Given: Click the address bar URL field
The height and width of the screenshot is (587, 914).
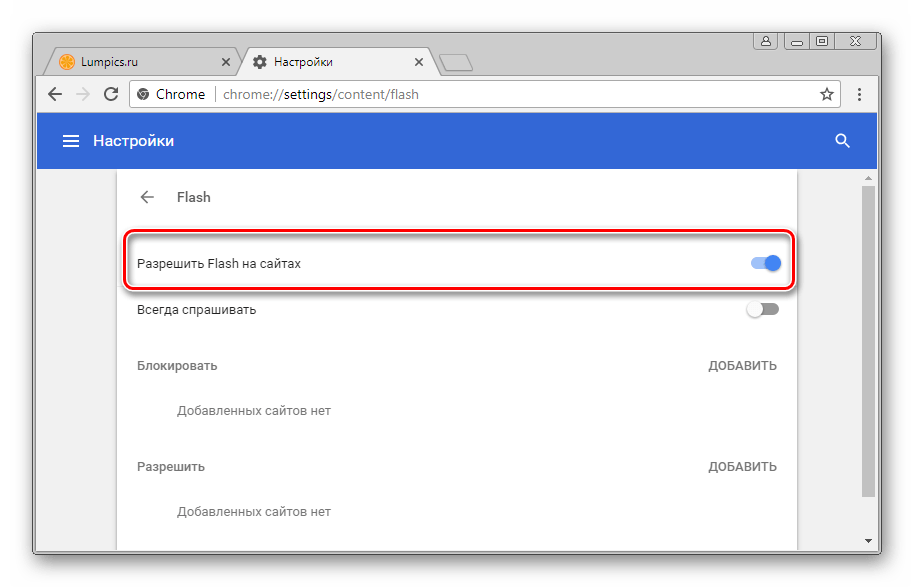Looking at the screenshot, I should [500, 95].
